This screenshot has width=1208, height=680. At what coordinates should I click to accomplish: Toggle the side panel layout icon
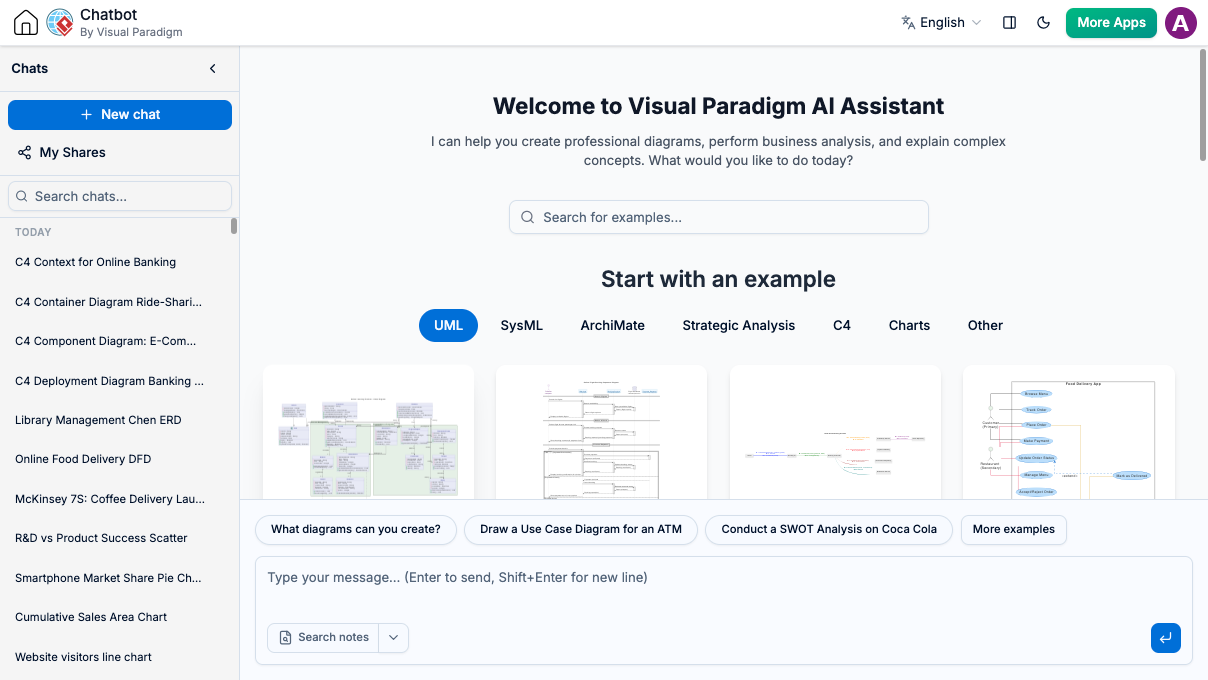point(1010,22)
